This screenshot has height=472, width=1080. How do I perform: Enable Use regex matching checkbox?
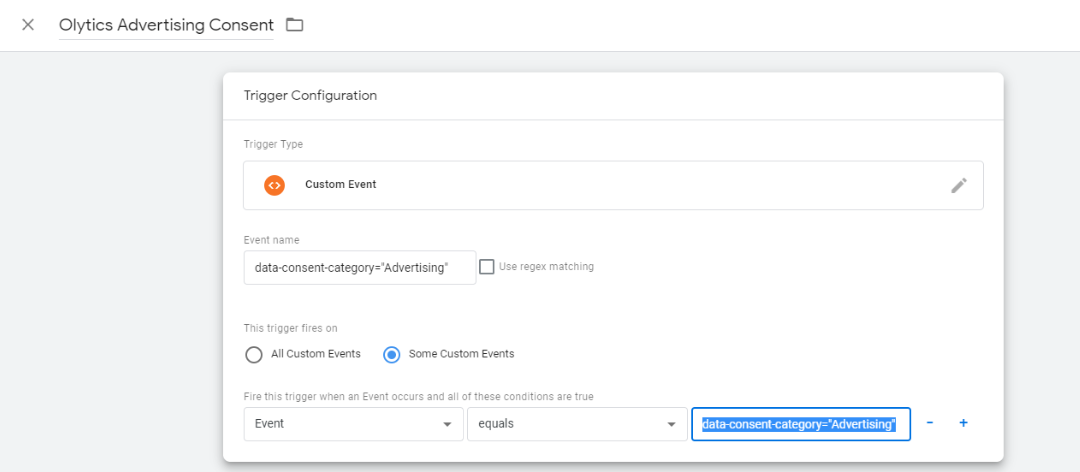(487, 267)
